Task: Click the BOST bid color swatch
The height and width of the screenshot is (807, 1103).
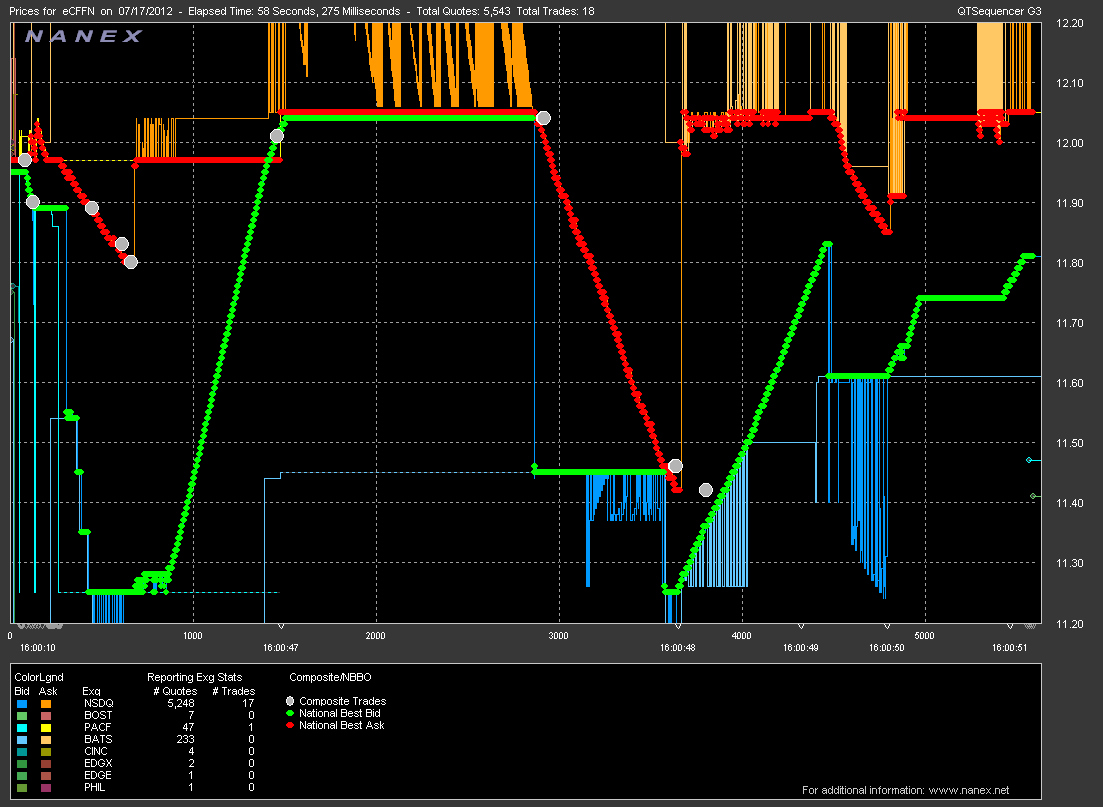Action: point(22,715)
